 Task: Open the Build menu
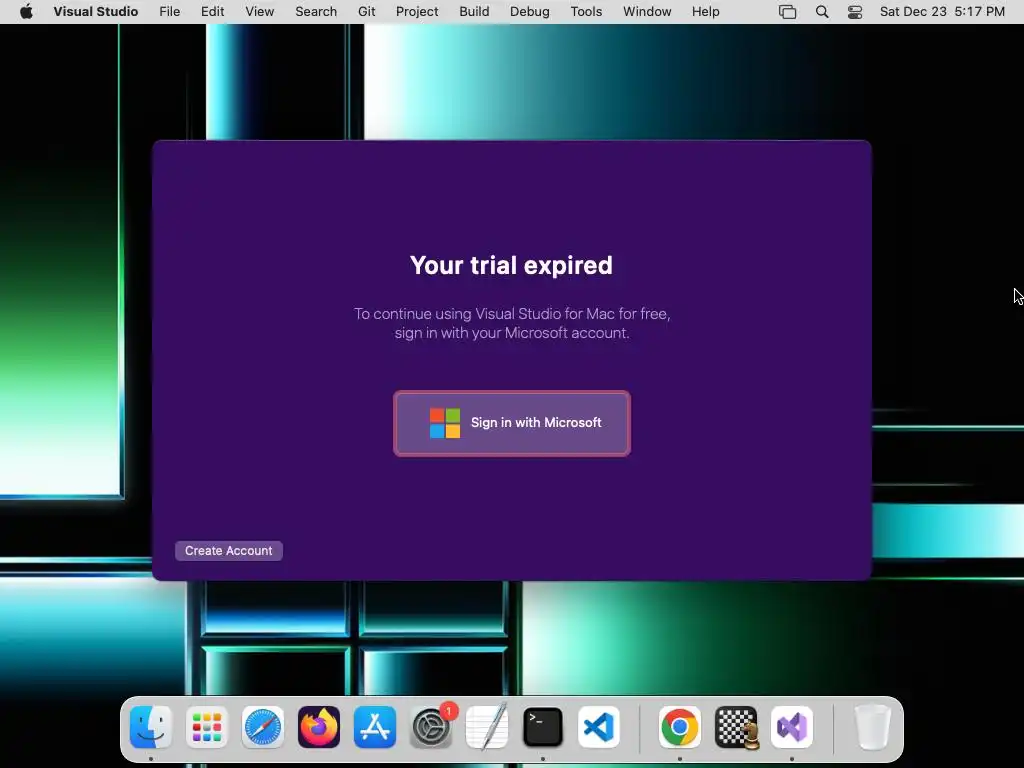point(474,12)
